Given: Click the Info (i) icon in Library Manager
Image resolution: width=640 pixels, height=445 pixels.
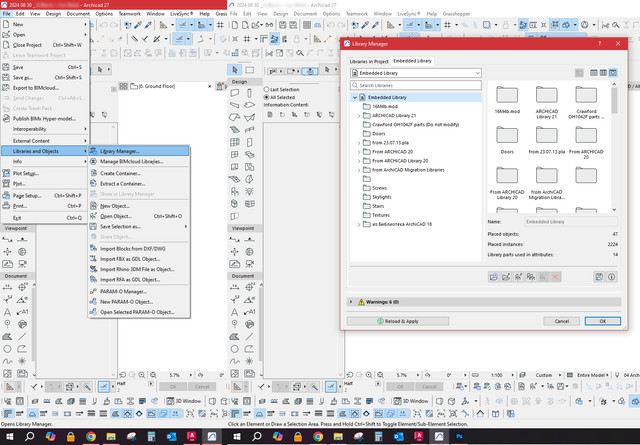Looking at the screenshot, I should pos(611,277).
